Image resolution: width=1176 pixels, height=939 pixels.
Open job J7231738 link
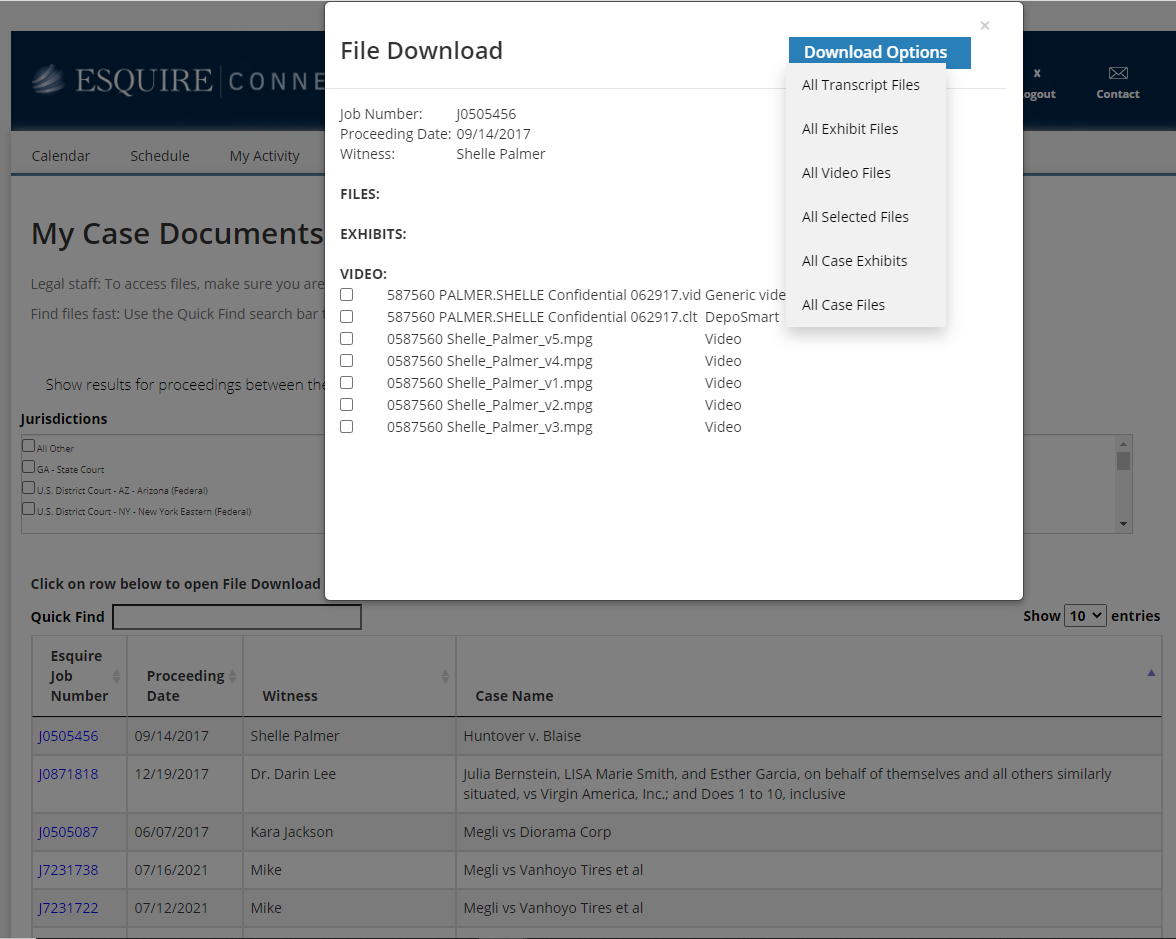68,870
